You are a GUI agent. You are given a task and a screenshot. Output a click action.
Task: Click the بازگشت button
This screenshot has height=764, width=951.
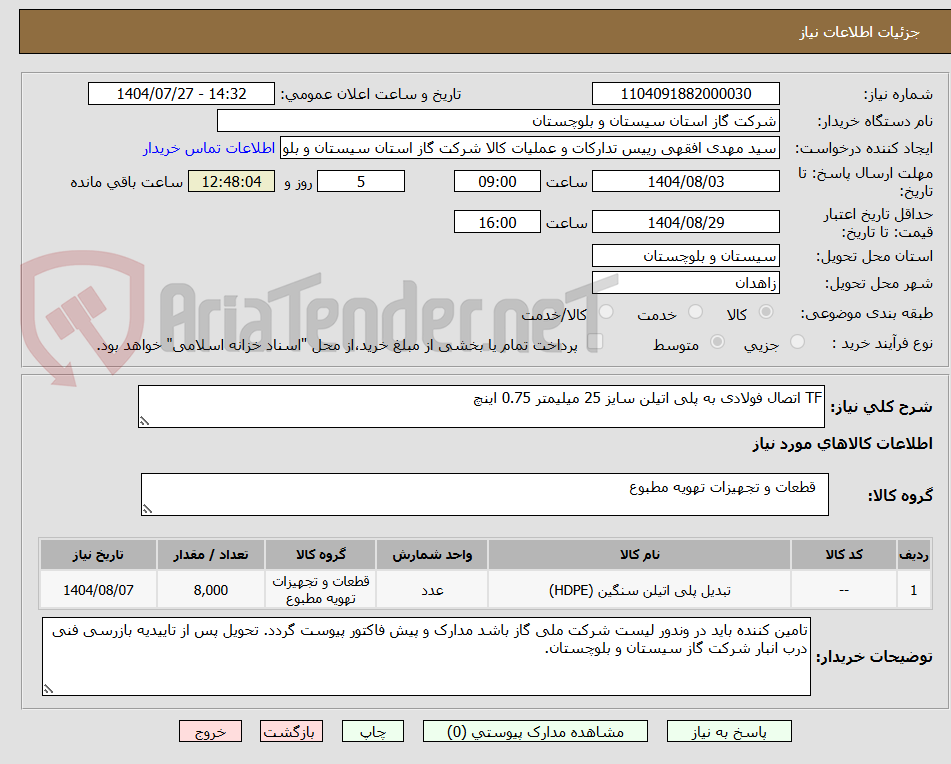(x=291, y=731)
